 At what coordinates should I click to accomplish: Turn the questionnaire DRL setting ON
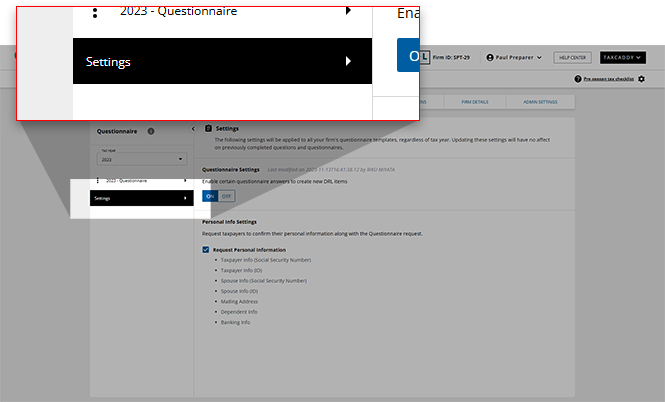(x=210, y=196)
